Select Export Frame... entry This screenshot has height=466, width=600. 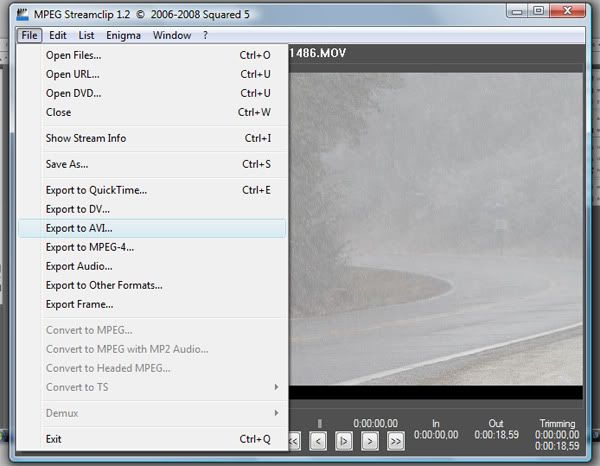(152, 305)
